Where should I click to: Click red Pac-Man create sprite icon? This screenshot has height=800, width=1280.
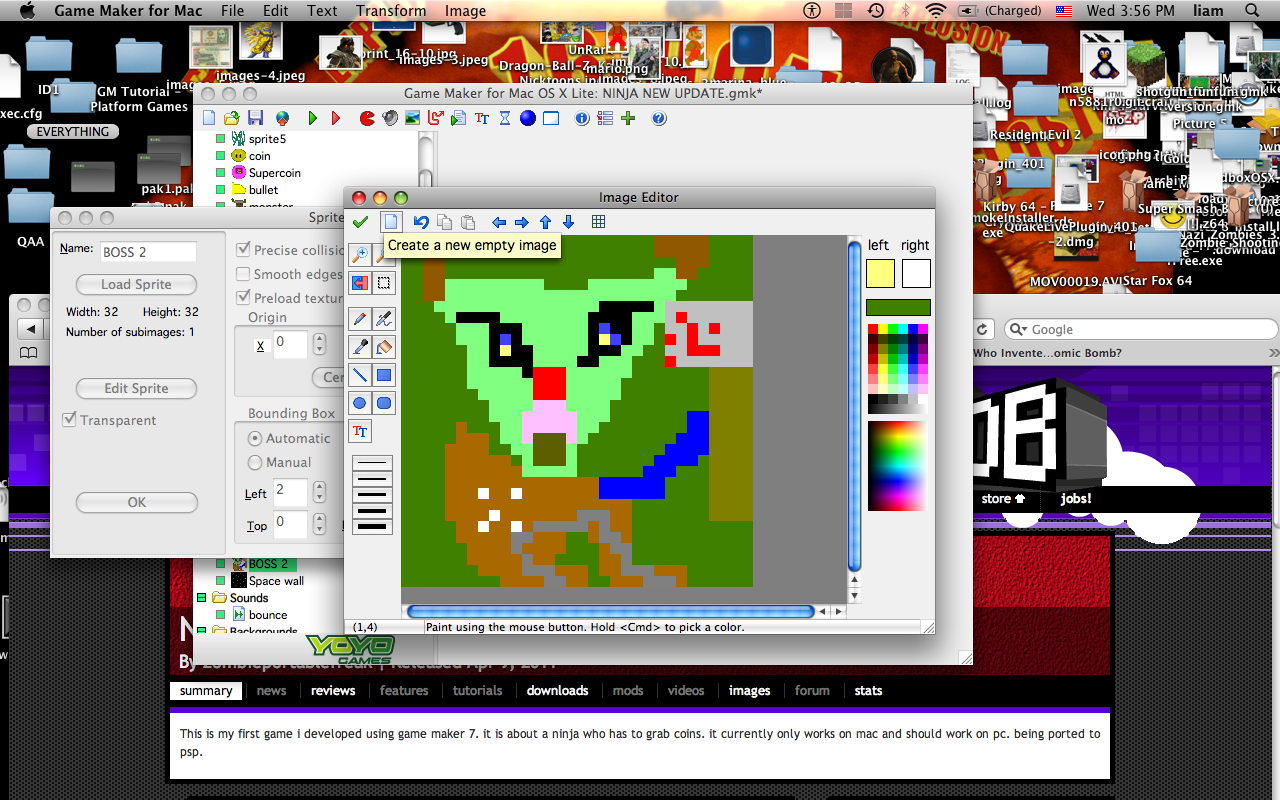[367, 118]
